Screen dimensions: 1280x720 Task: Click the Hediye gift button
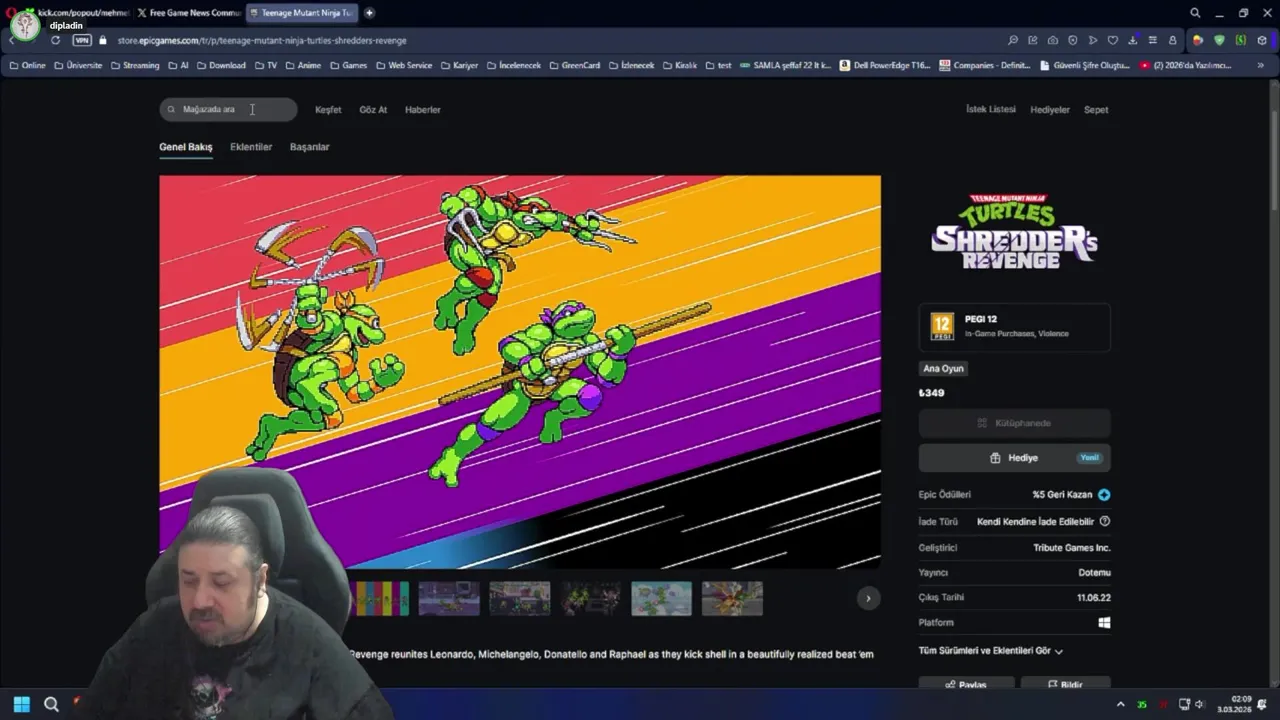coord(1014,458)
